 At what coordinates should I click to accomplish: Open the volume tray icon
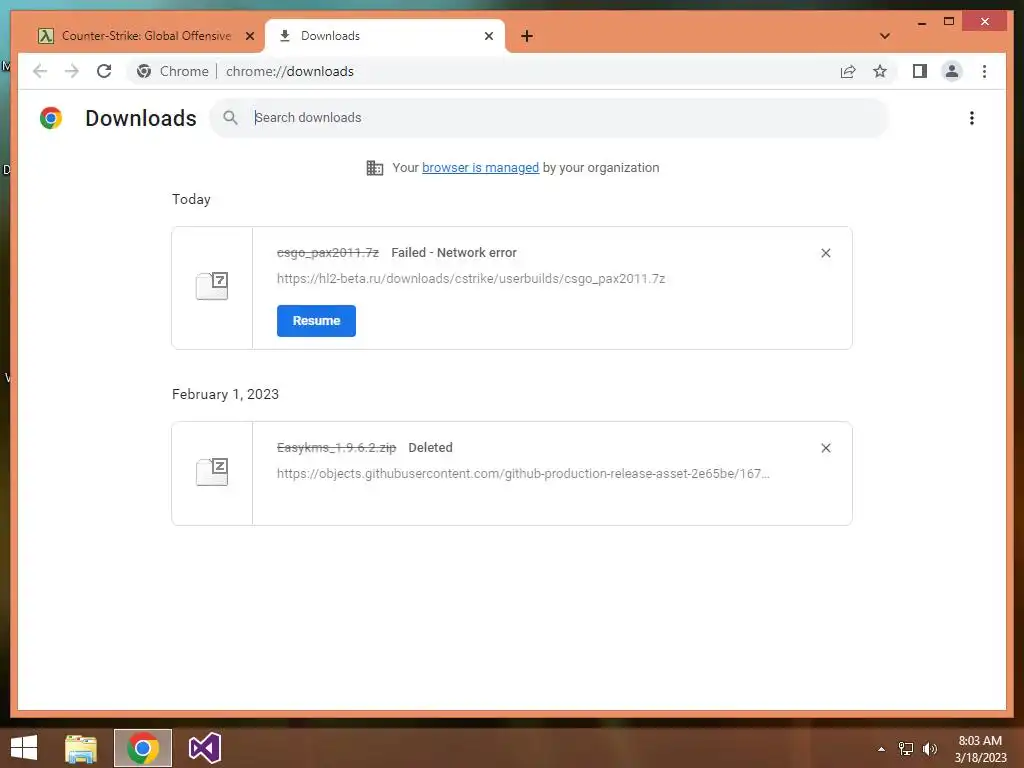pos(929,749)
